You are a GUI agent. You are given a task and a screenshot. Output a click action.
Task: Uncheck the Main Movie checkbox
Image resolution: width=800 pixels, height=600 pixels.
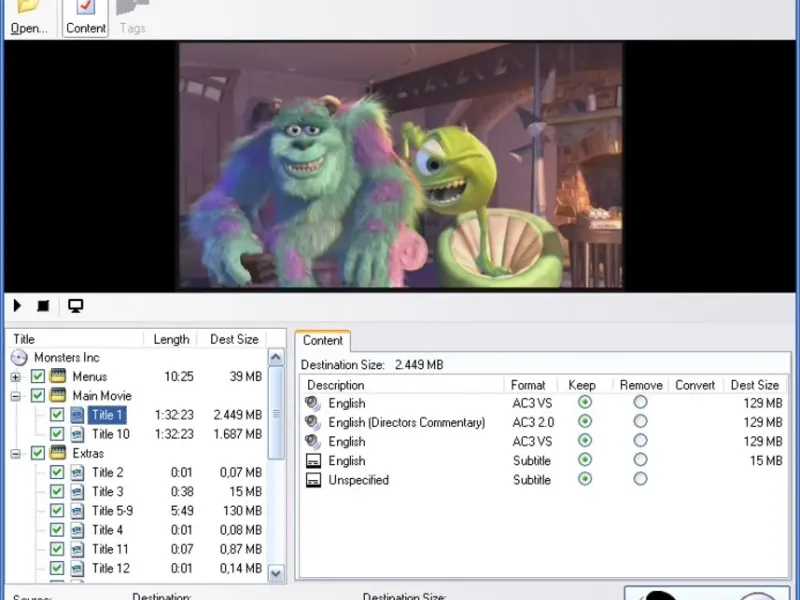[38, 395]
